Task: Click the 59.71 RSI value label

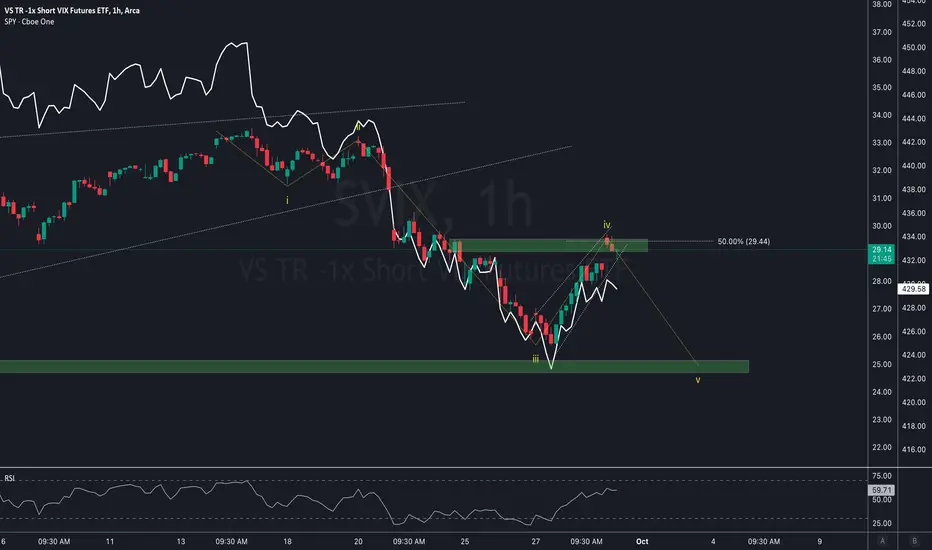Action: 881,490
